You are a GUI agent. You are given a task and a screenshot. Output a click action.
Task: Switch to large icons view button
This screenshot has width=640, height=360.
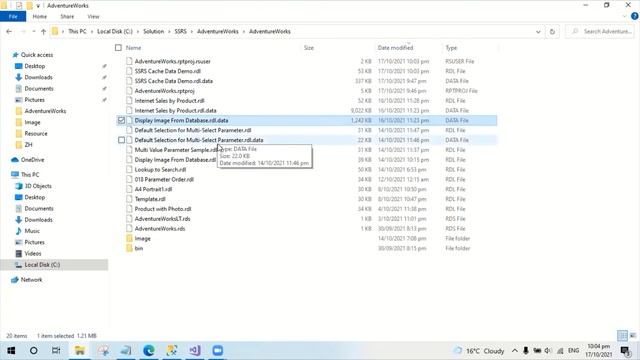(x=633, y=336)
